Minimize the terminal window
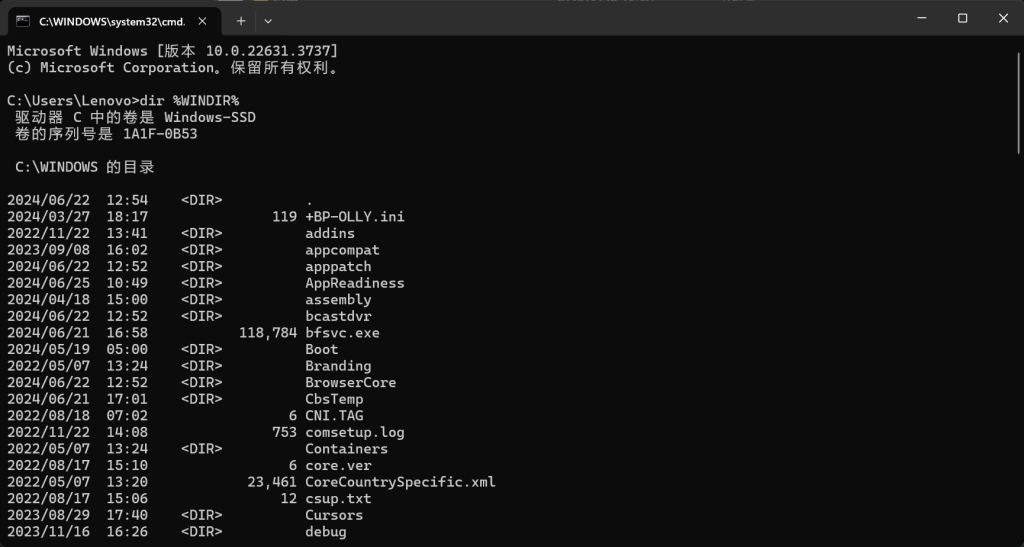1024x547 pixels. [918, 18]
